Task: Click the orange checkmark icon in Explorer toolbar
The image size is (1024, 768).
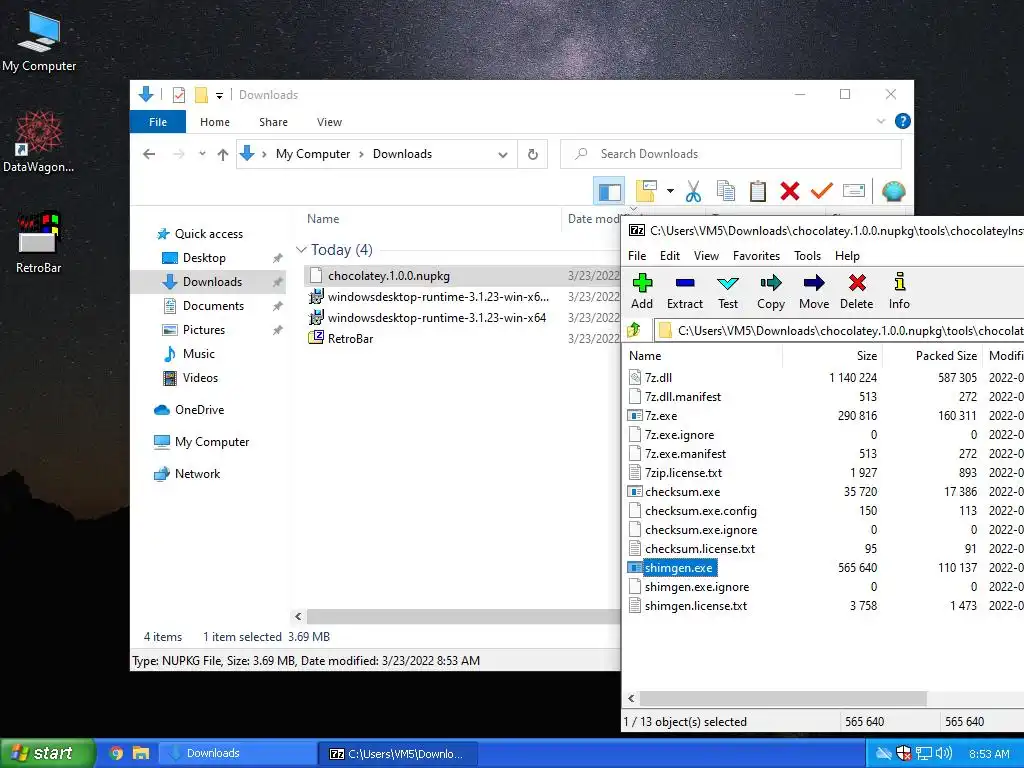Action: [x=822, y=191]
